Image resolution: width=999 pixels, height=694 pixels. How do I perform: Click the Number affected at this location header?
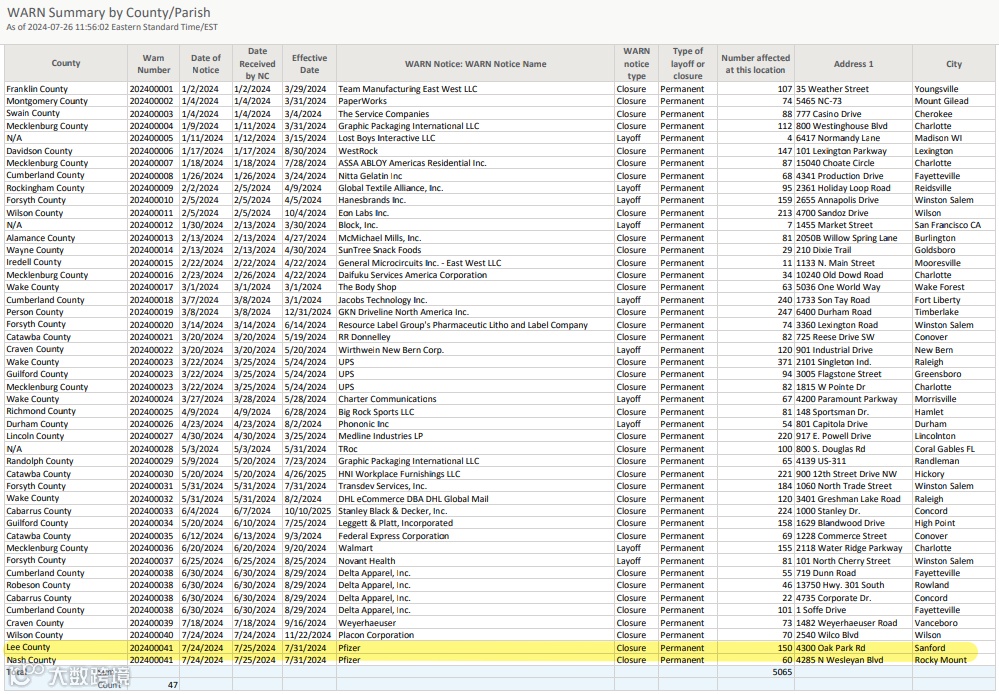click(x=755, y=63)
